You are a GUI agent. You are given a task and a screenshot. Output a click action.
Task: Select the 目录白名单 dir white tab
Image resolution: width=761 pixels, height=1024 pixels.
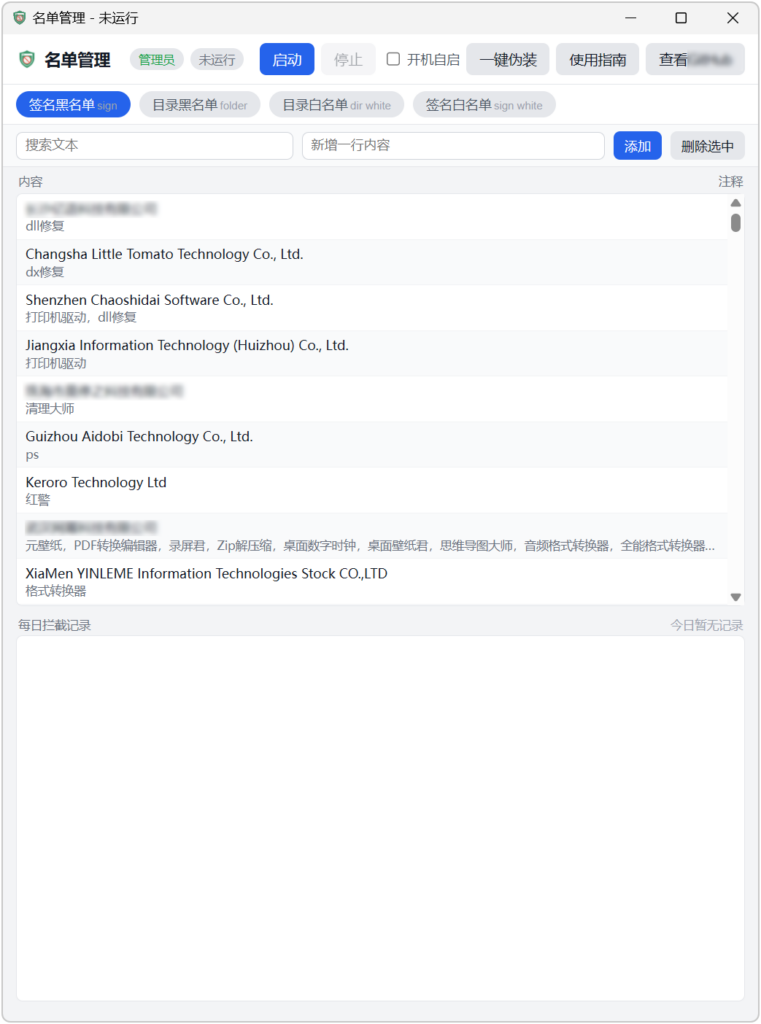(336, 105)
